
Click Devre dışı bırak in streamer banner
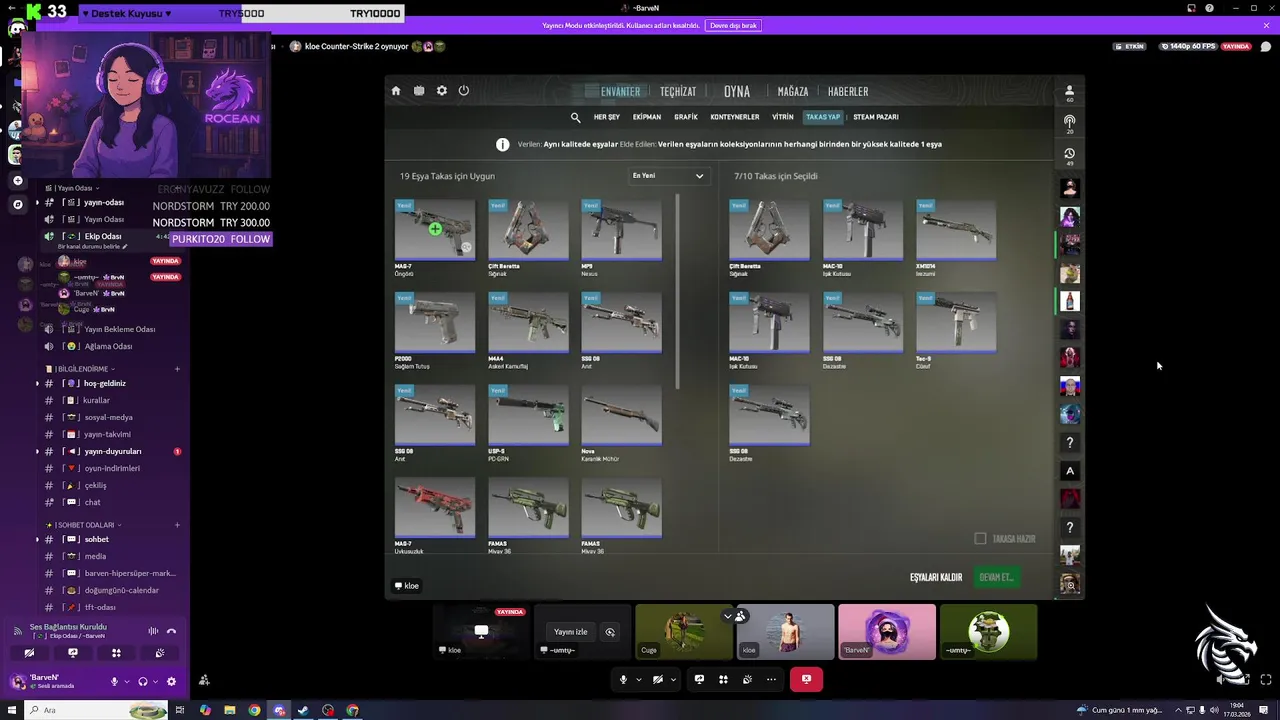tap(734, 25)
